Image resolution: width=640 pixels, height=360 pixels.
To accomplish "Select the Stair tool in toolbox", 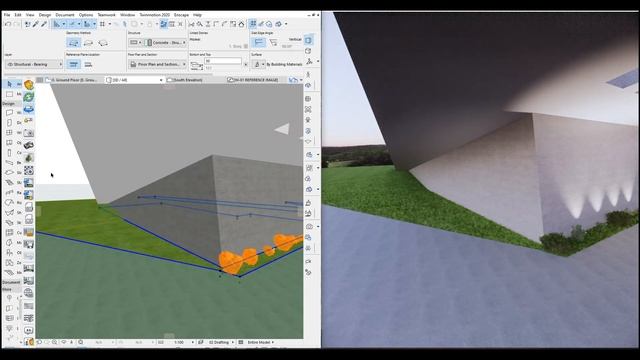I will pos(9,182).
